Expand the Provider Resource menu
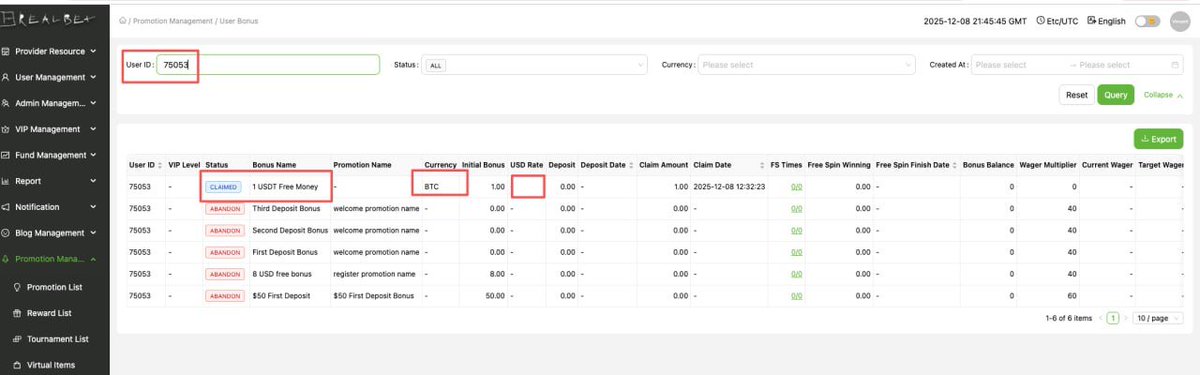1200x375 pixels. [93, 50]
